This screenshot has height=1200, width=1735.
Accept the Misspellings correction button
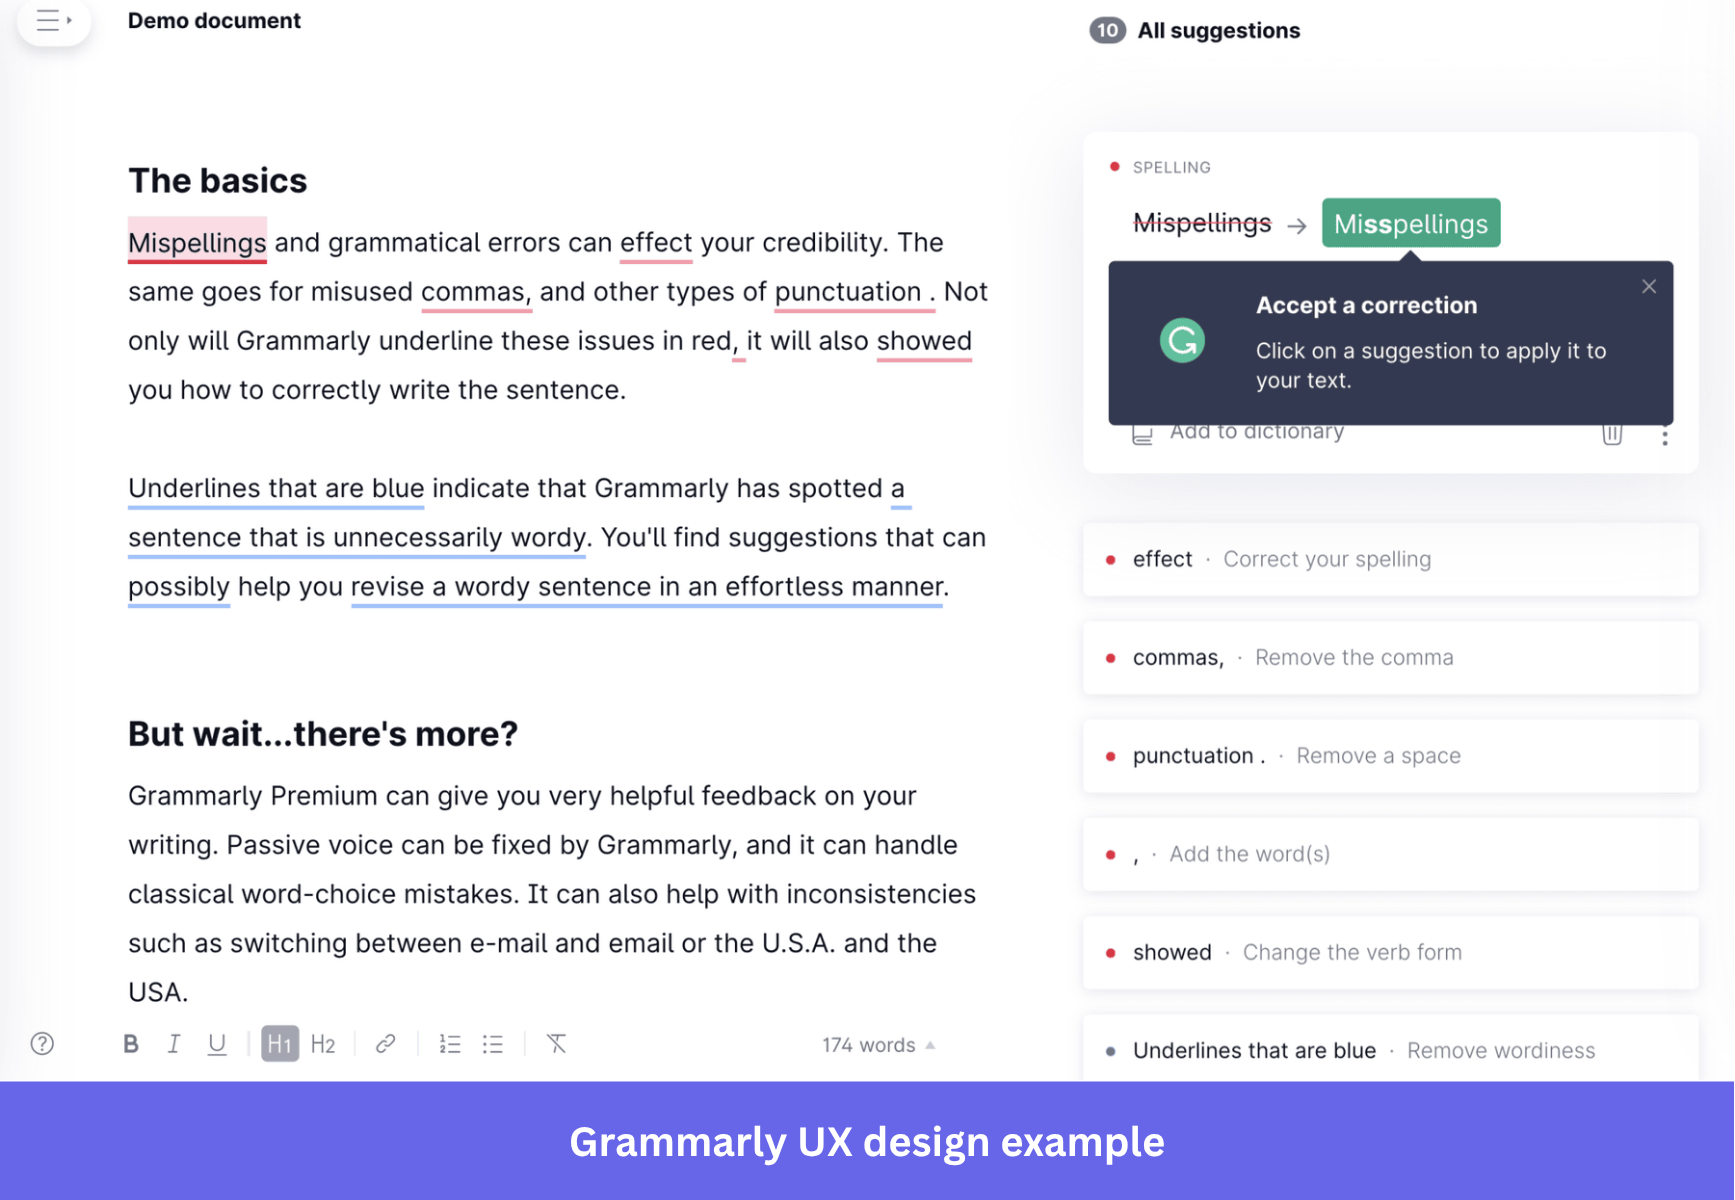1410,222
